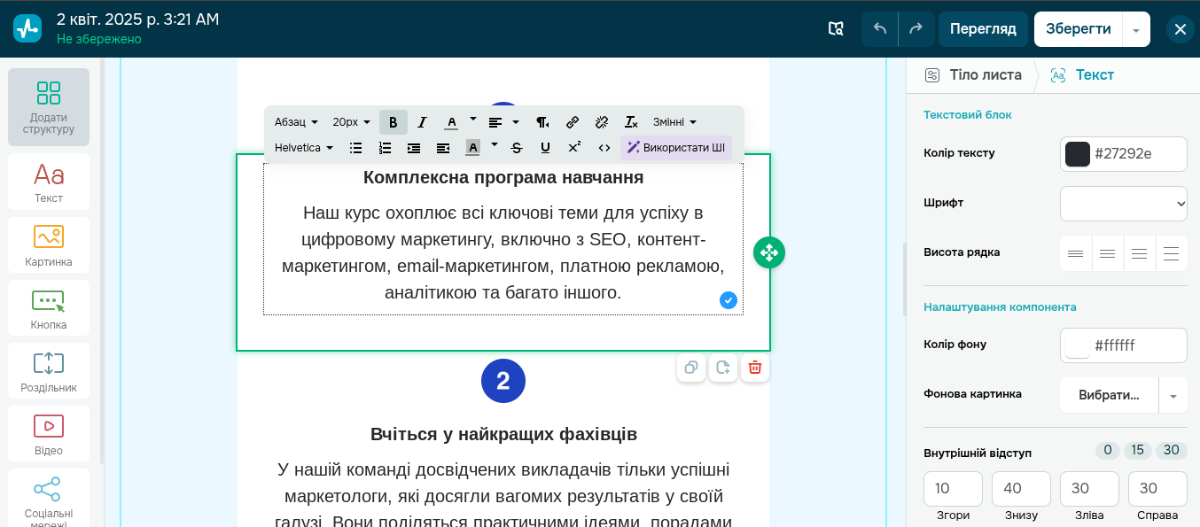This screenshot has height=527, width=1200.
Task: Expand the highlight color arrow
Action: click(494, 146)
